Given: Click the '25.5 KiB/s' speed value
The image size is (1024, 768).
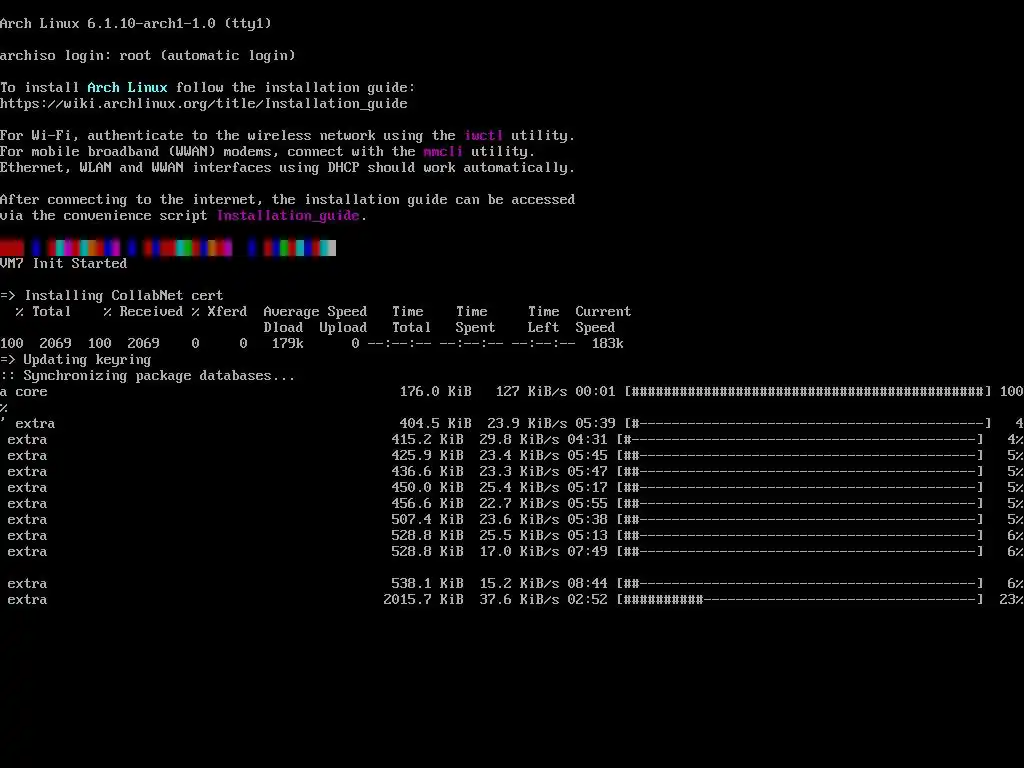Looking at the screenshot, I should (x=519, y=536).
